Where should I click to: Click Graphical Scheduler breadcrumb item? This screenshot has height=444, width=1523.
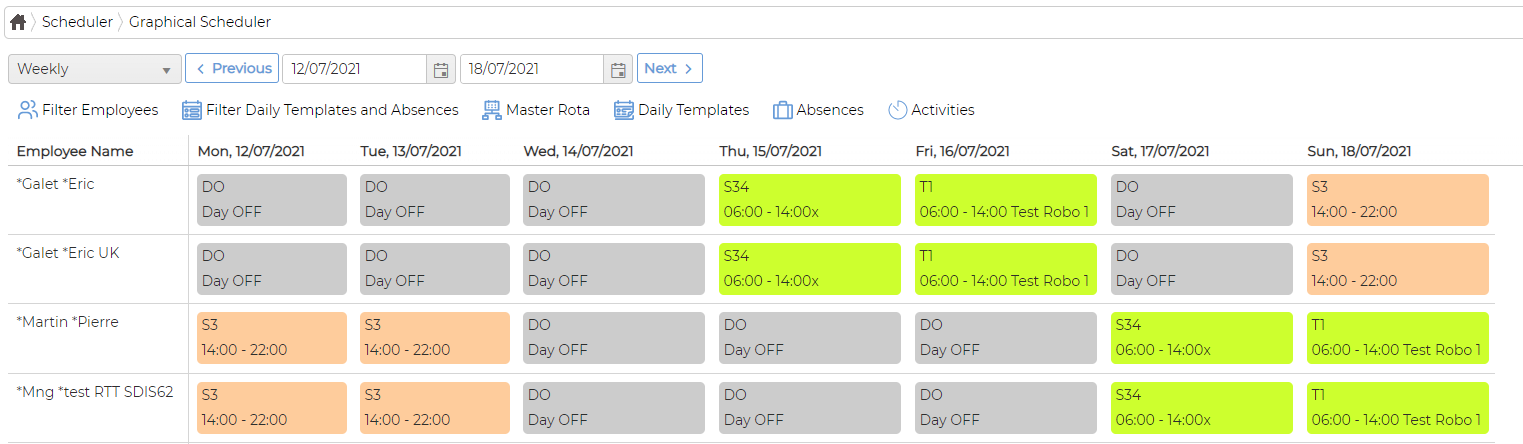pos(199,22)
